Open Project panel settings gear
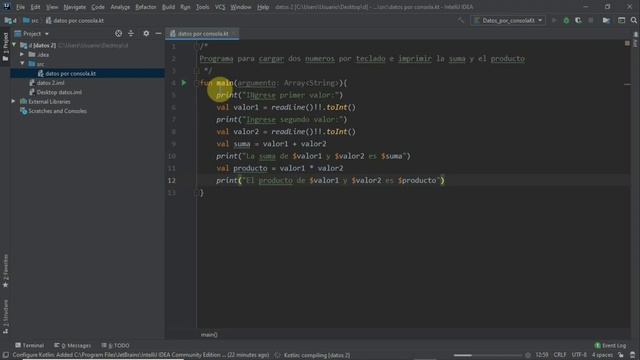 click(146, 33)
